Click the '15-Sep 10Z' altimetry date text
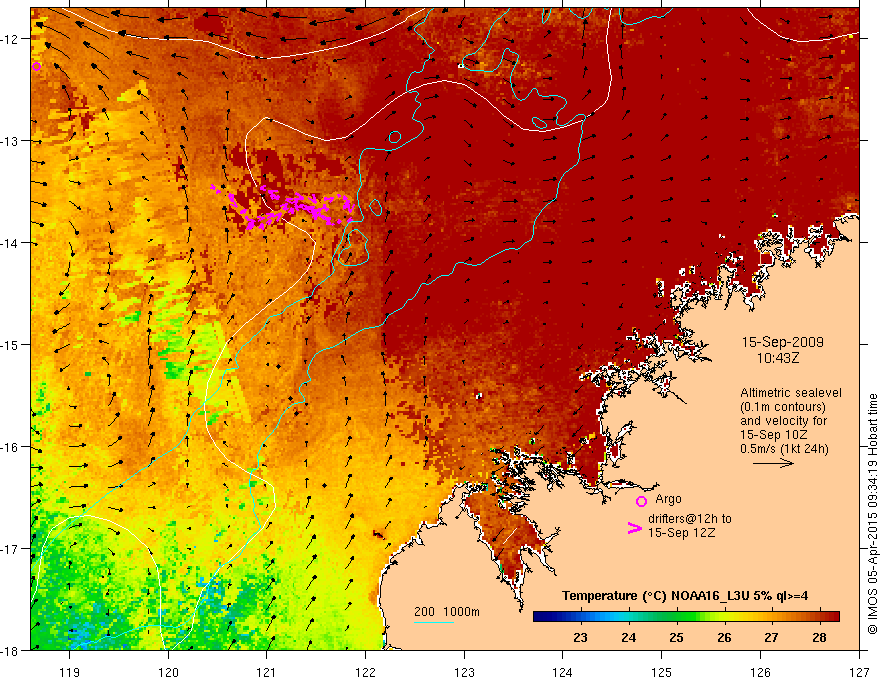 (774, 435)
